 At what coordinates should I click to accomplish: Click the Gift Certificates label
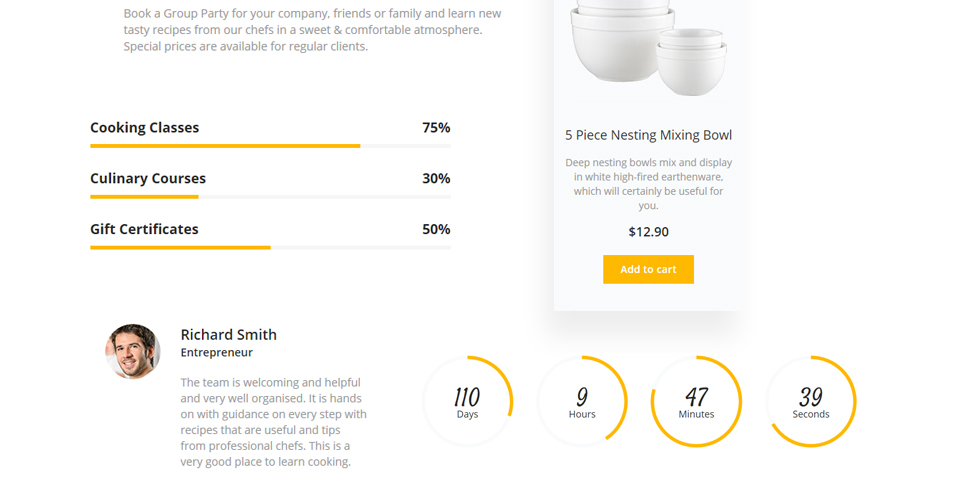(x=144, y=229)
